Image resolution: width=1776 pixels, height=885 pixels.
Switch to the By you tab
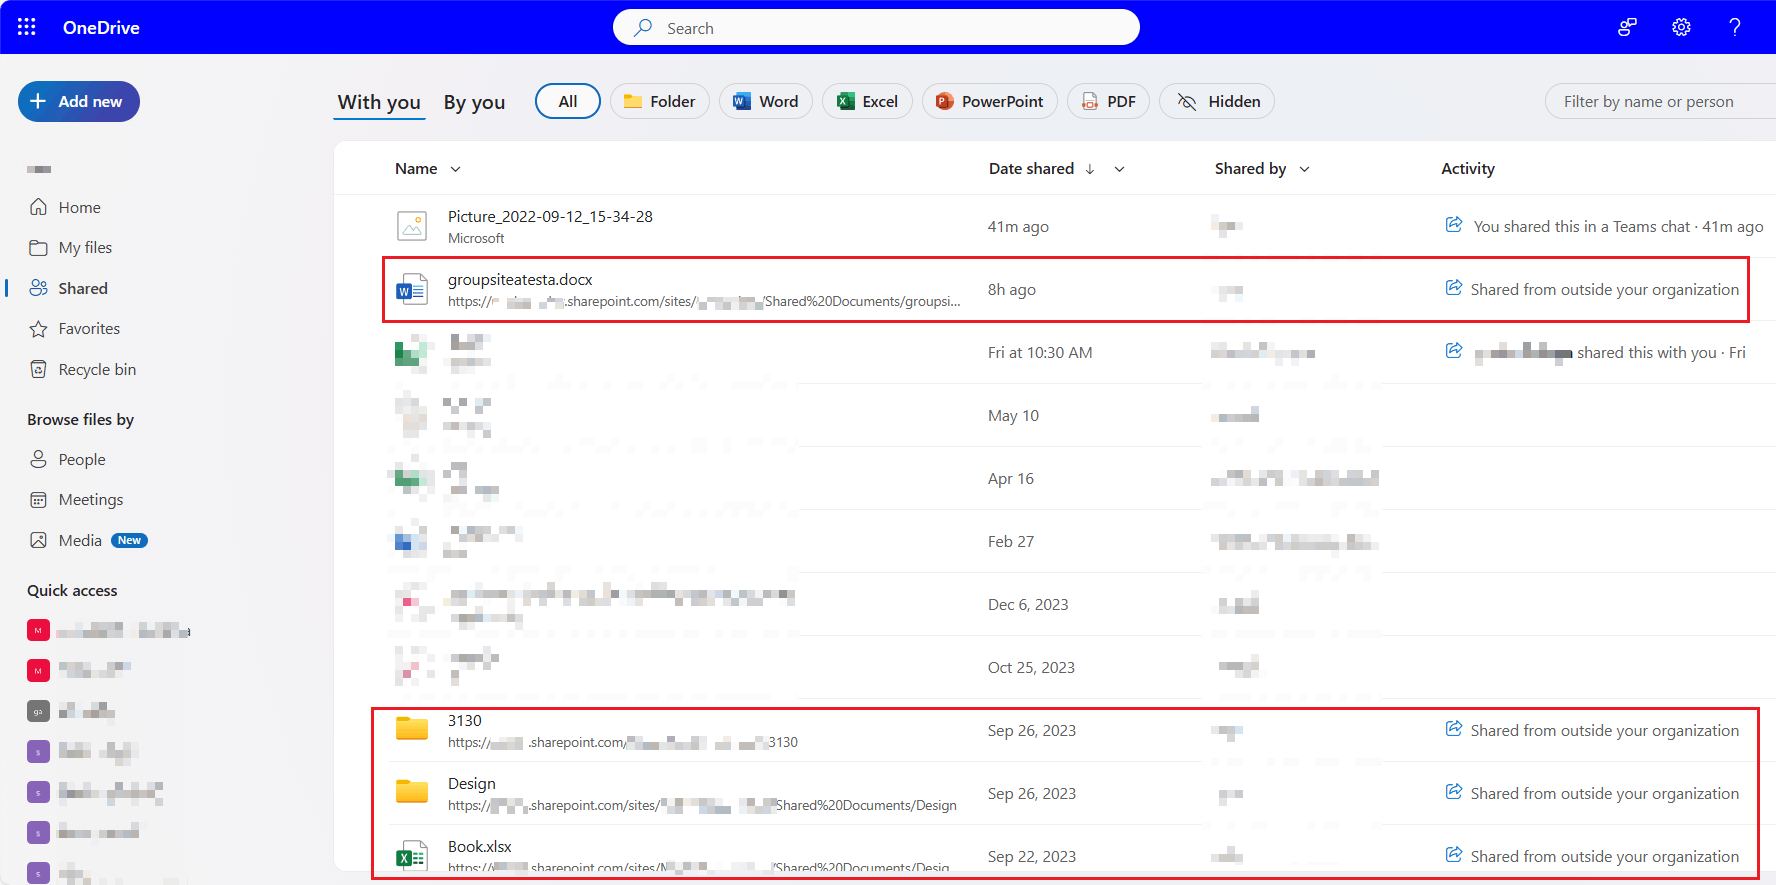[x=474, y=102]
